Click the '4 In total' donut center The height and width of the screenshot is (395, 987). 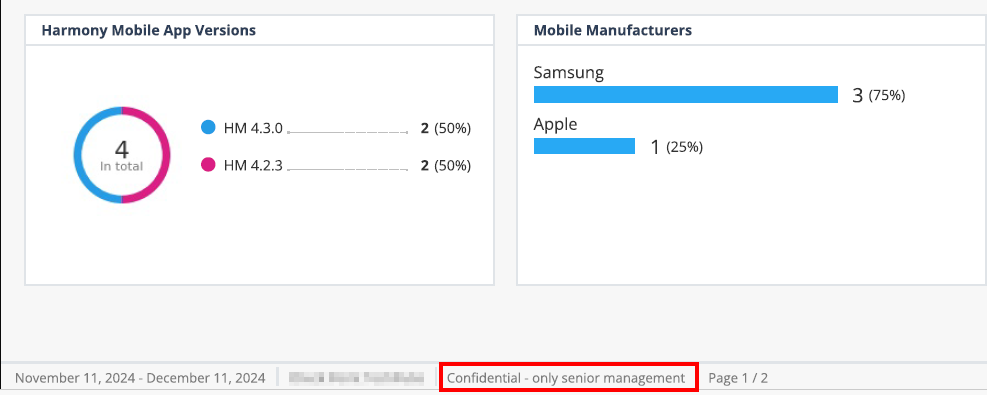[x=121, y=155]
